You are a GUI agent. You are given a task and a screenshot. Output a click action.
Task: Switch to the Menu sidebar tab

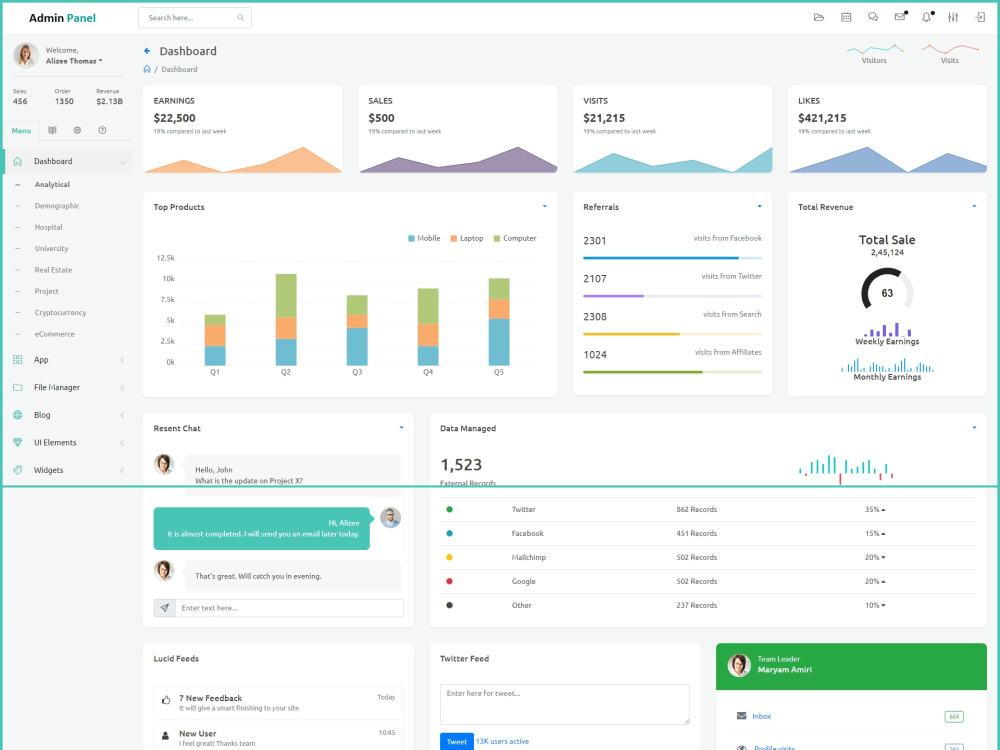click(x=21, y=131)
